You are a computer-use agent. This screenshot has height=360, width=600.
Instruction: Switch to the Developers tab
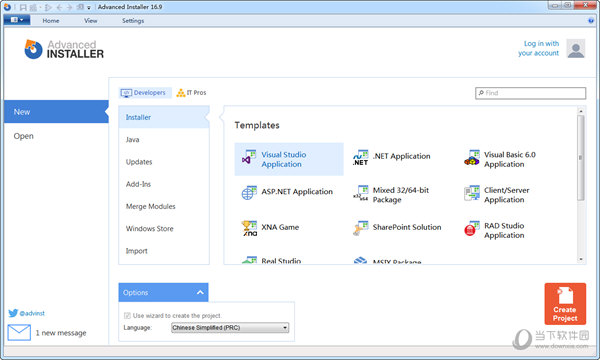[x=145, y=93]
